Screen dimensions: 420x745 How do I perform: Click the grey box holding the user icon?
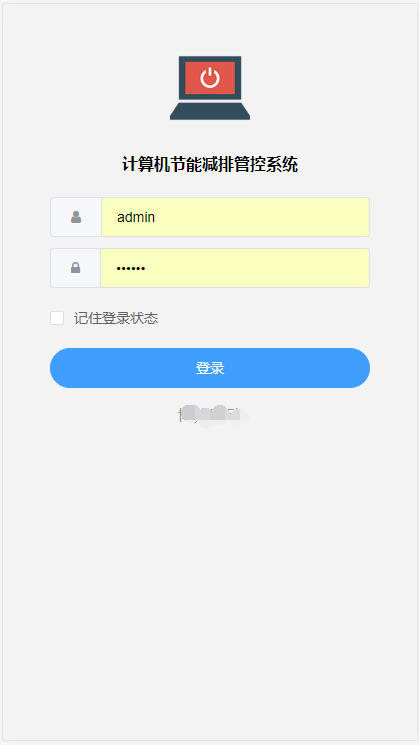pyautogui.click(x=76, y=217)
